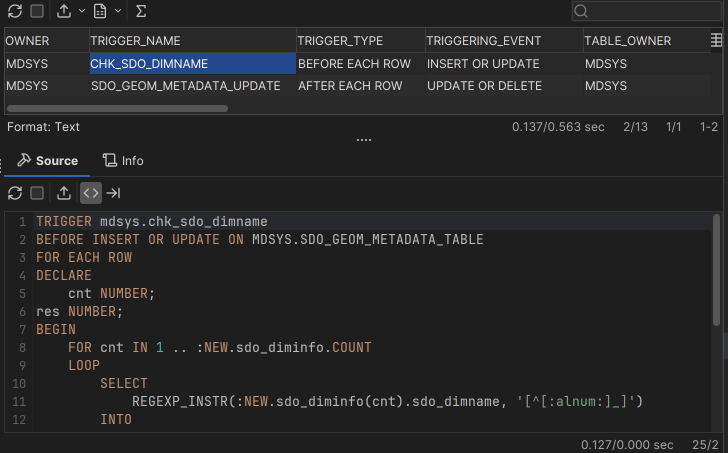The width and height of the screenshot is (728, 453).
Task: Toggle the angle brackets code view button
Action: [91, 193]
